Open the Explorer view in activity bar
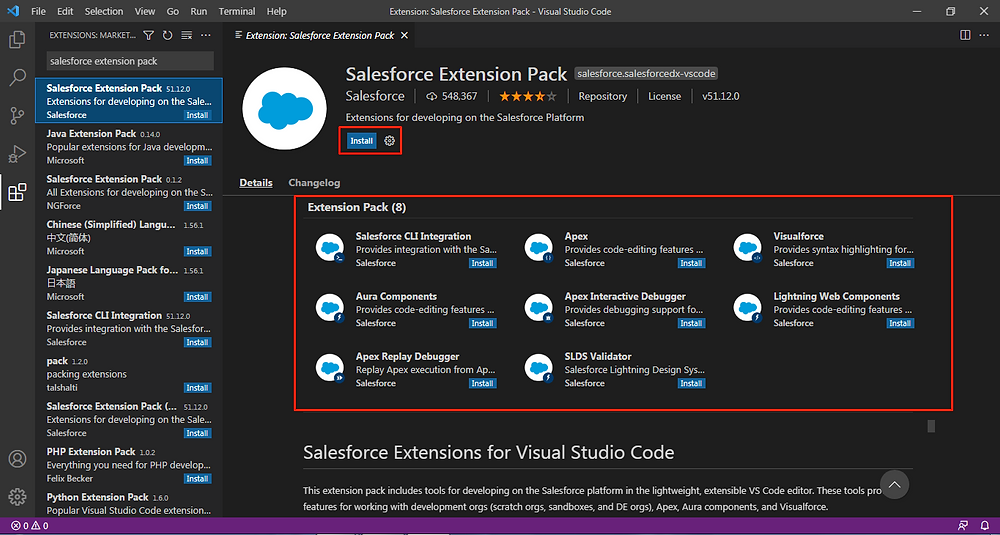This screenshot has height=535, width=1000. click(x=17, y=40)
